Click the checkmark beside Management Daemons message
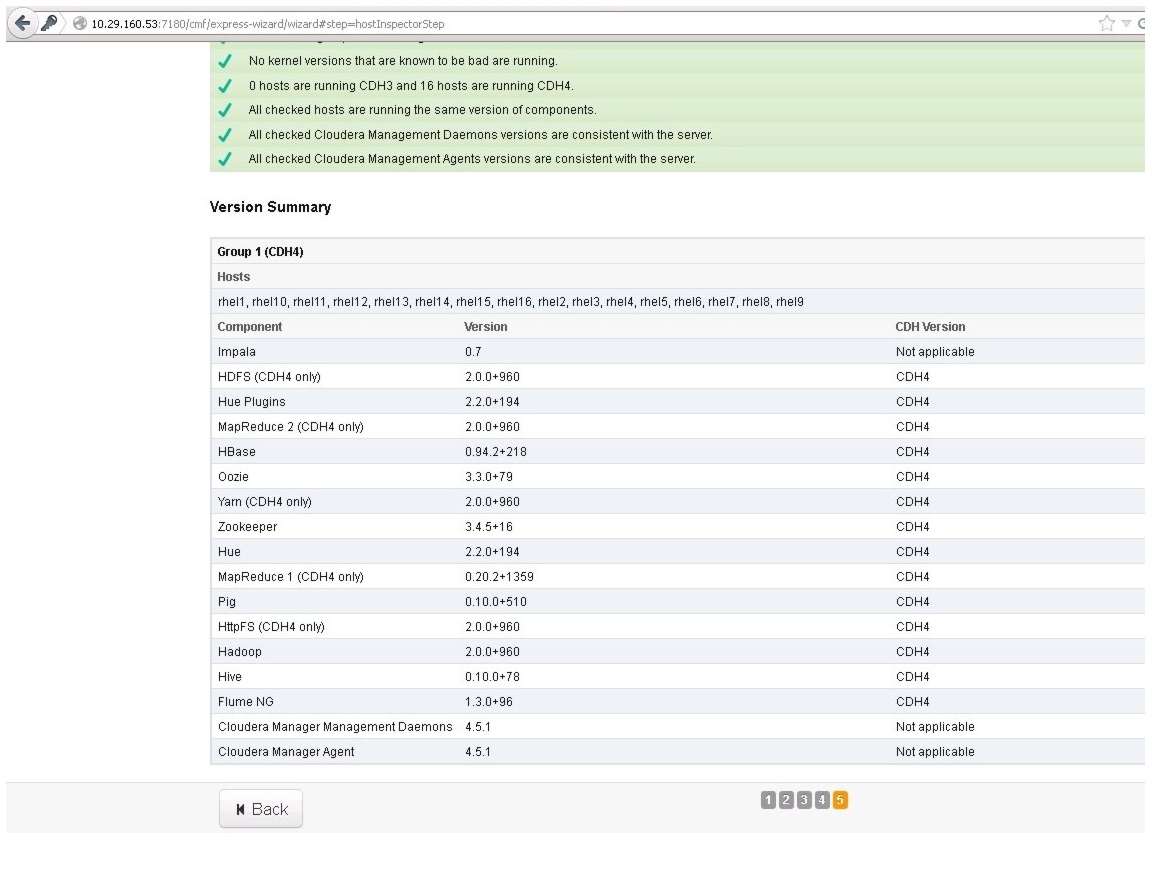This screenshot has width=1153, height=883. [x=225, y=135]
